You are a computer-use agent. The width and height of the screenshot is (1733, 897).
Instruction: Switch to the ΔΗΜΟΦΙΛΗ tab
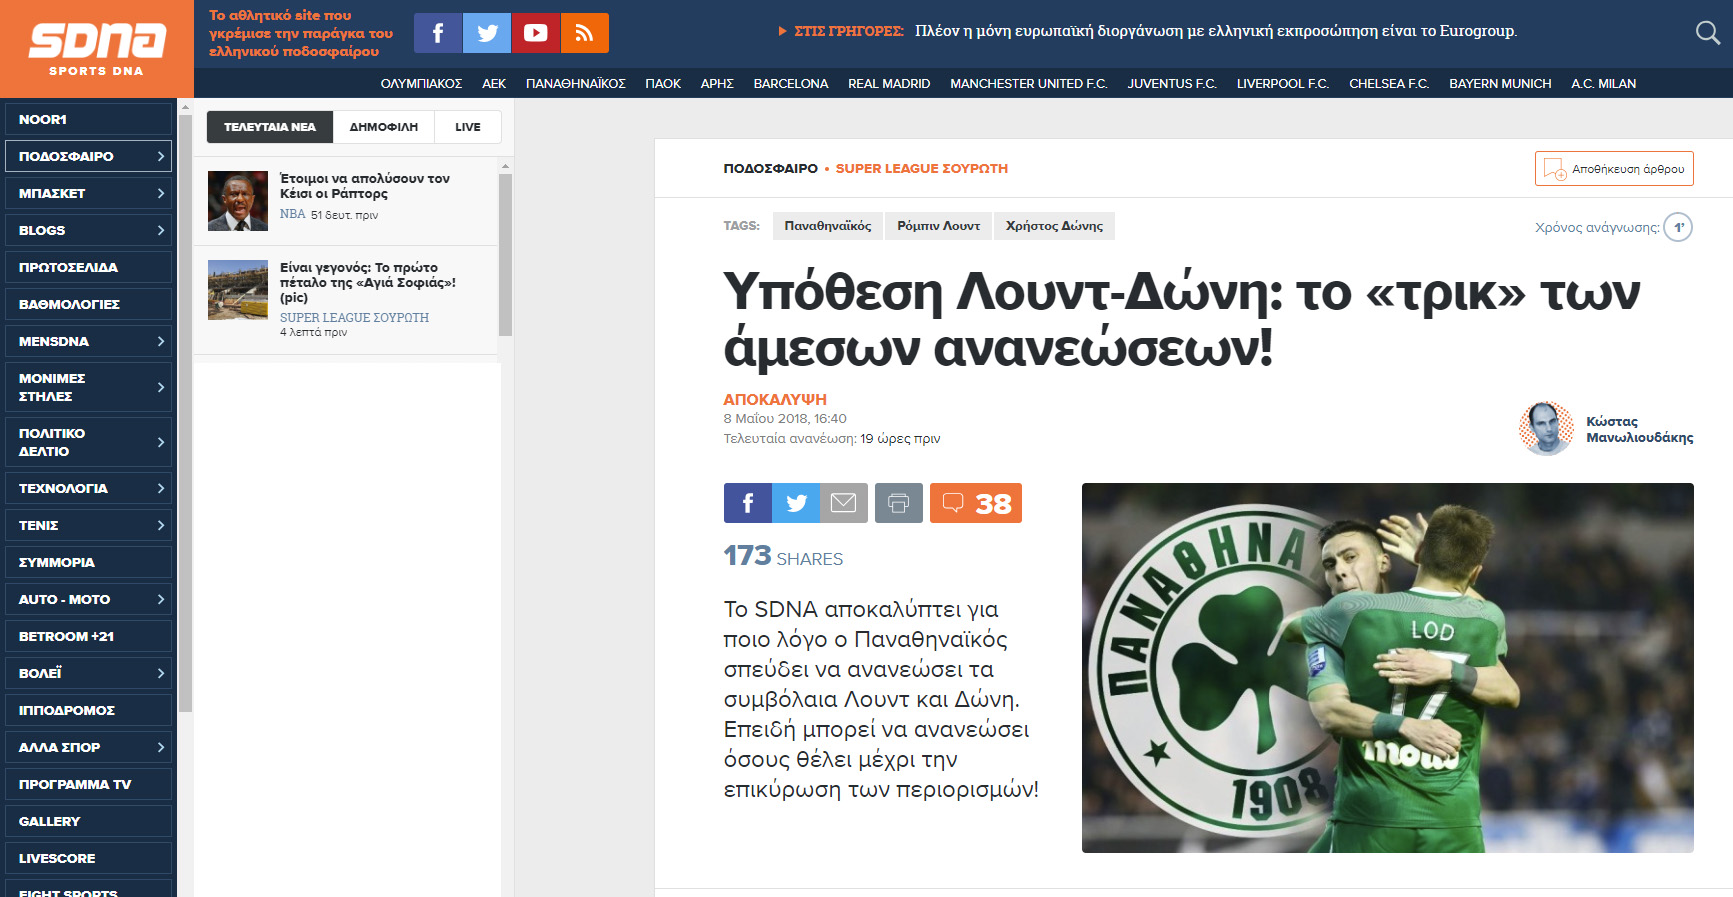click(x=384, y=127)
